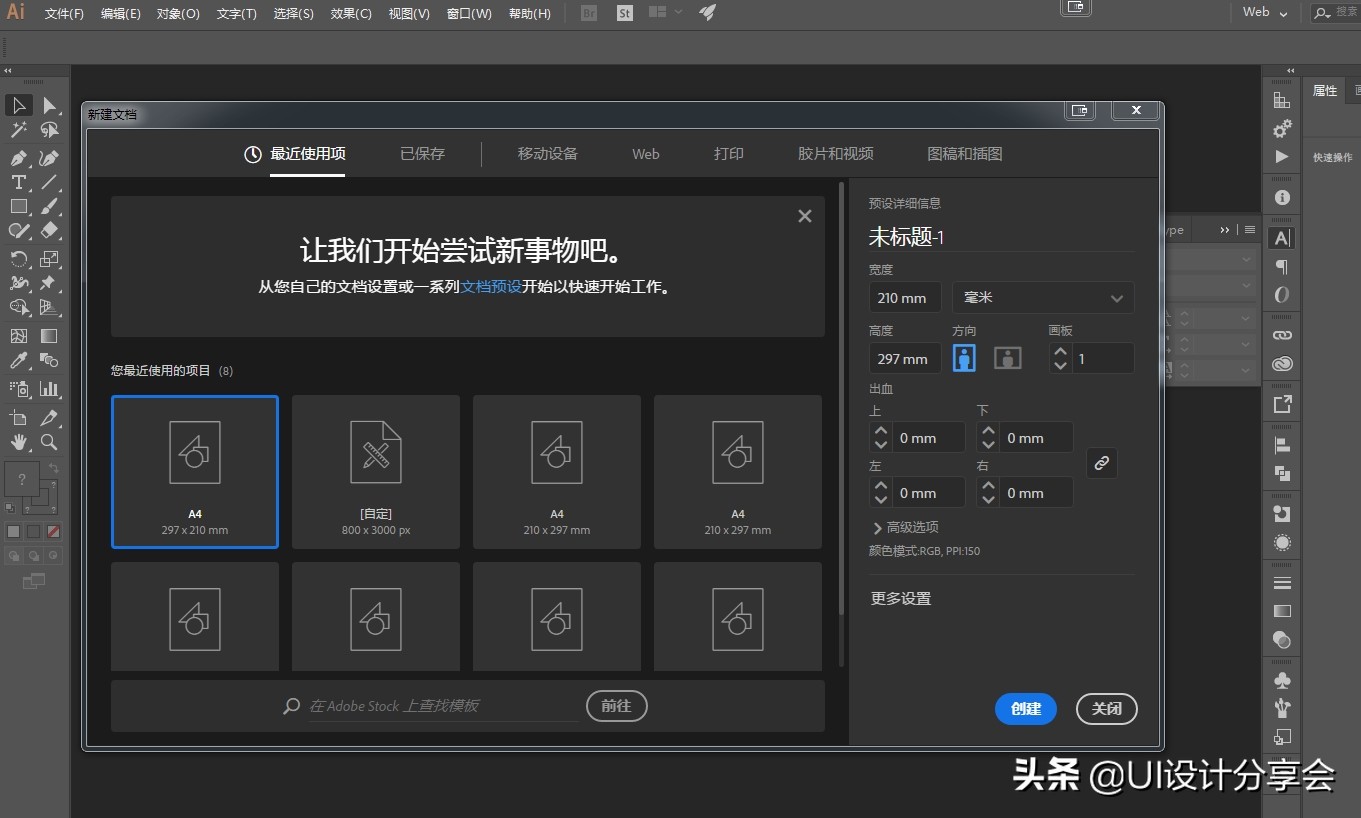Screen dimensions: 1361x818
Task: Select the Type tool
Action: [18, 182]
